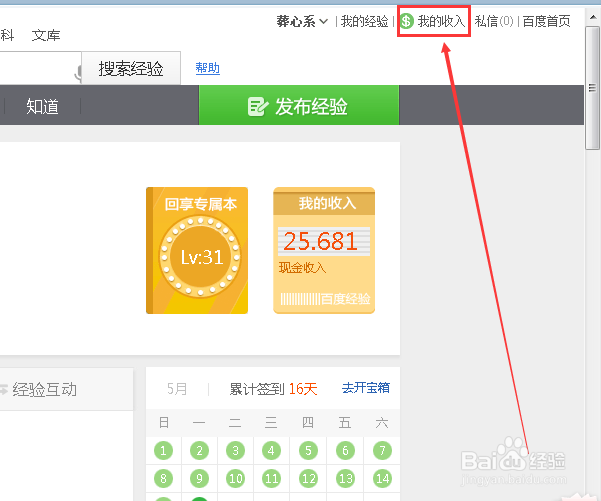The height and width of the screenshot is (501, 601).
Task: Open the 我的收入 25.681 income card
Action: 324,250
